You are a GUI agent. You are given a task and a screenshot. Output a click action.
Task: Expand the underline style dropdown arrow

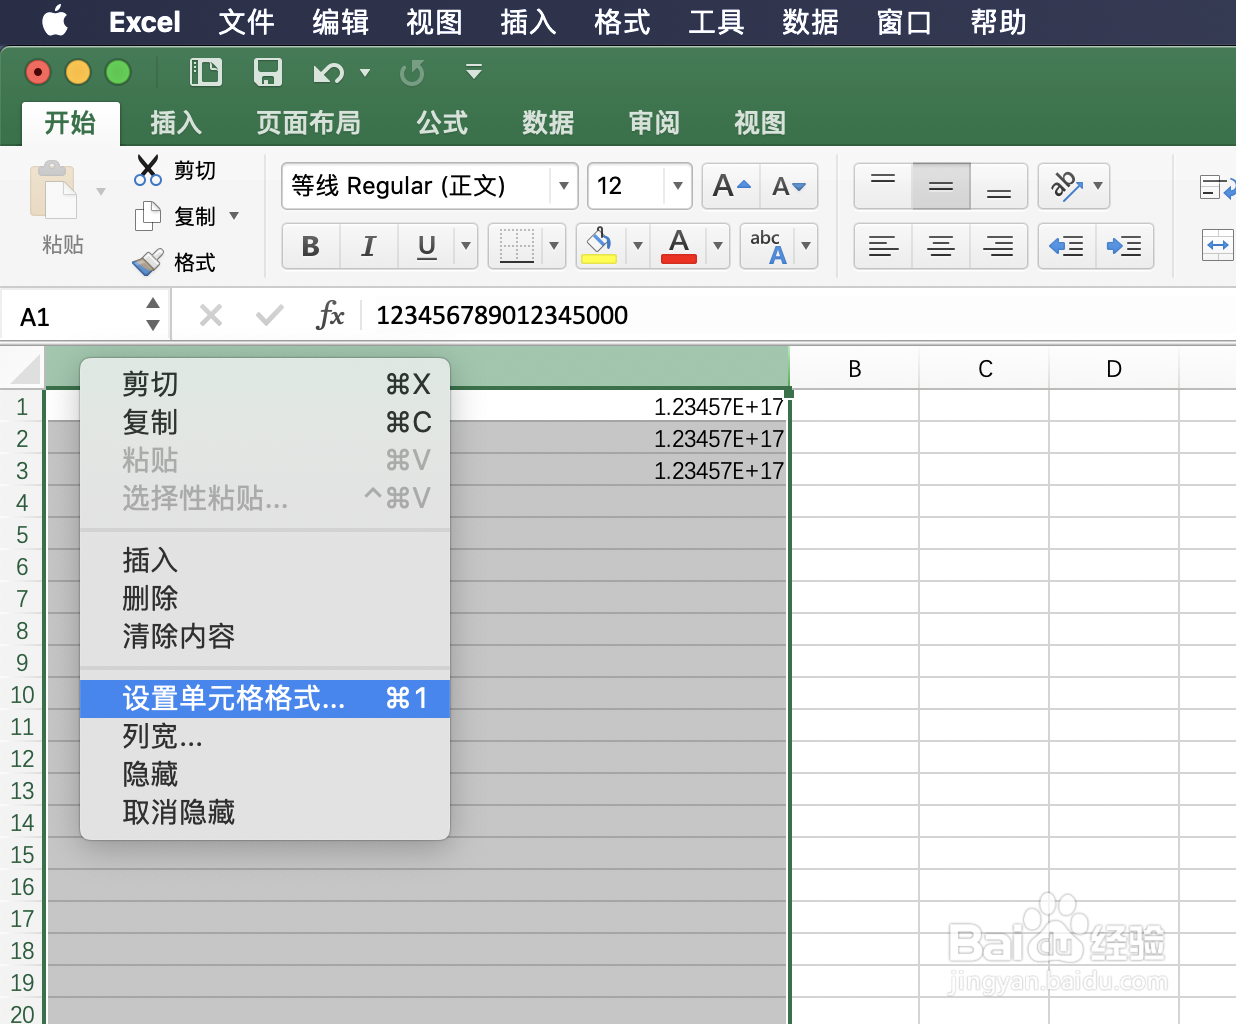tap(465, 246)
